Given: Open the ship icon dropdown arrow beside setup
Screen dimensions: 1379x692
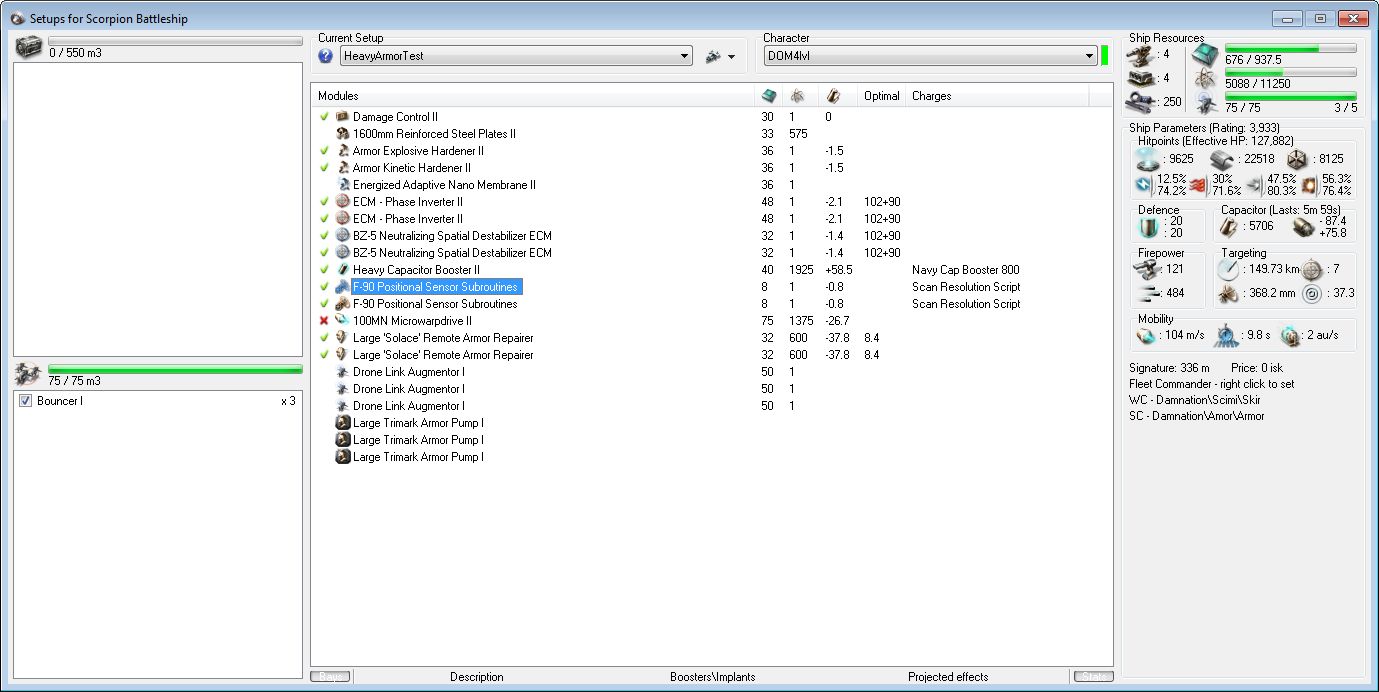Looking at the screenshot, I should coord(732,57).
